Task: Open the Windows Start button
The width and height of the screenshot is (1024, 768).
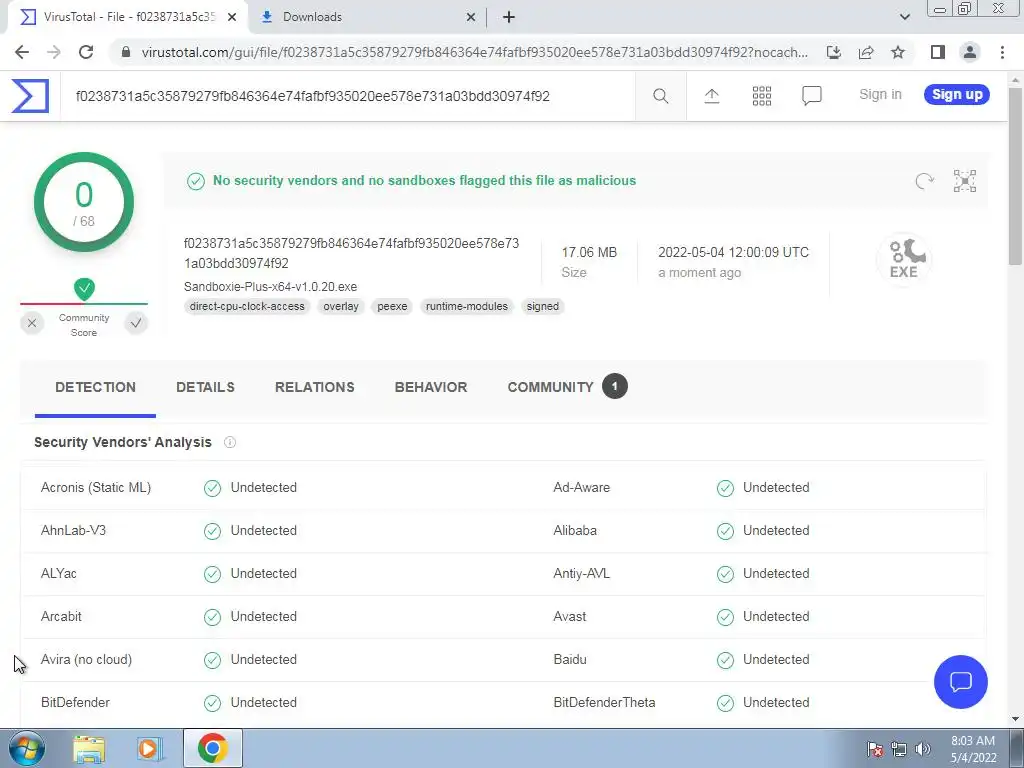Action: coord(26,748)
